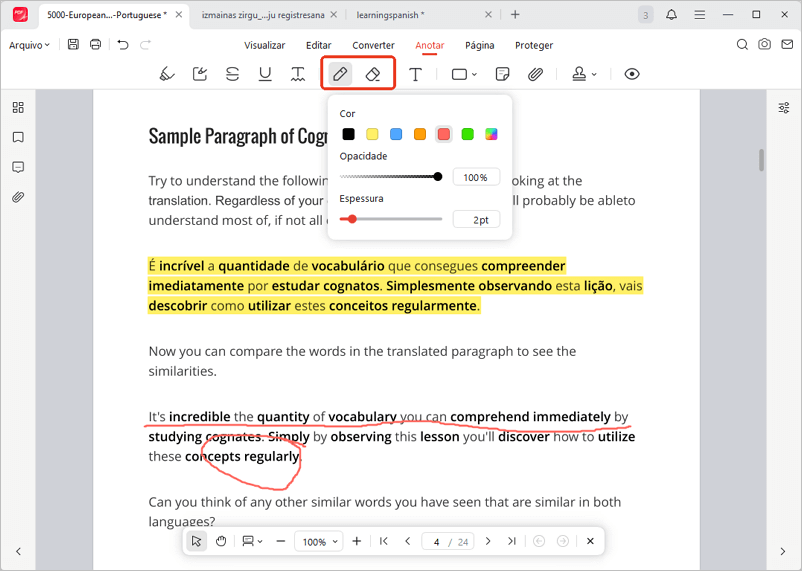802x571 pixels.
Task: Select the area highlight tool icon
Action: (199, 74)
